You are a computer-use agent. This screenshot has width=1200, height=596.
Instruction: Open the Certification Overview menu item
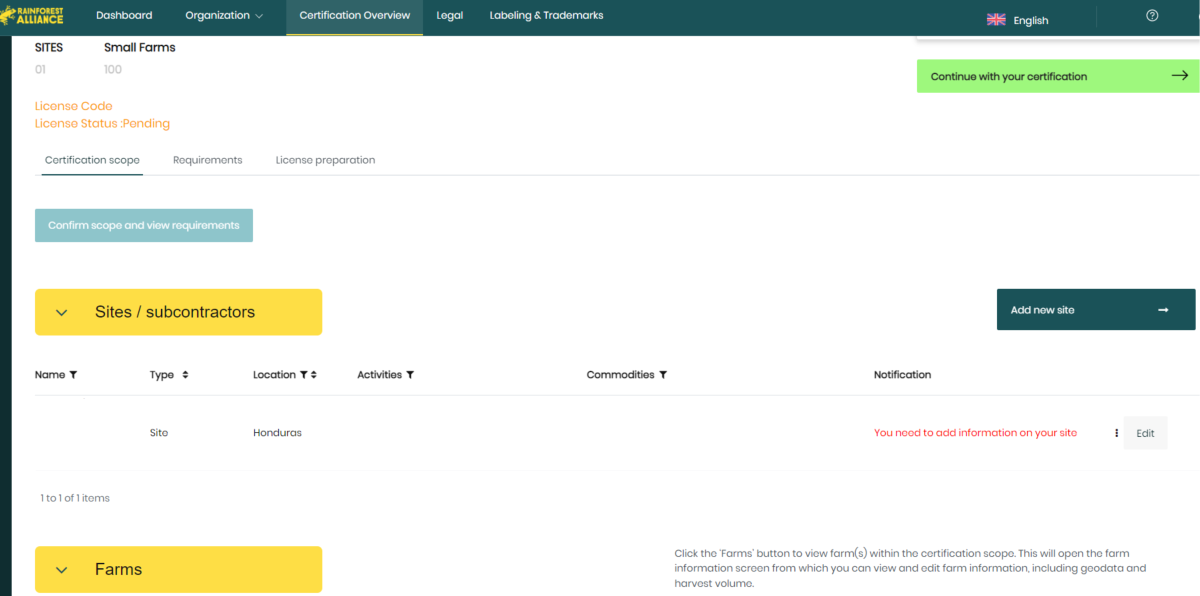(354, 15)
